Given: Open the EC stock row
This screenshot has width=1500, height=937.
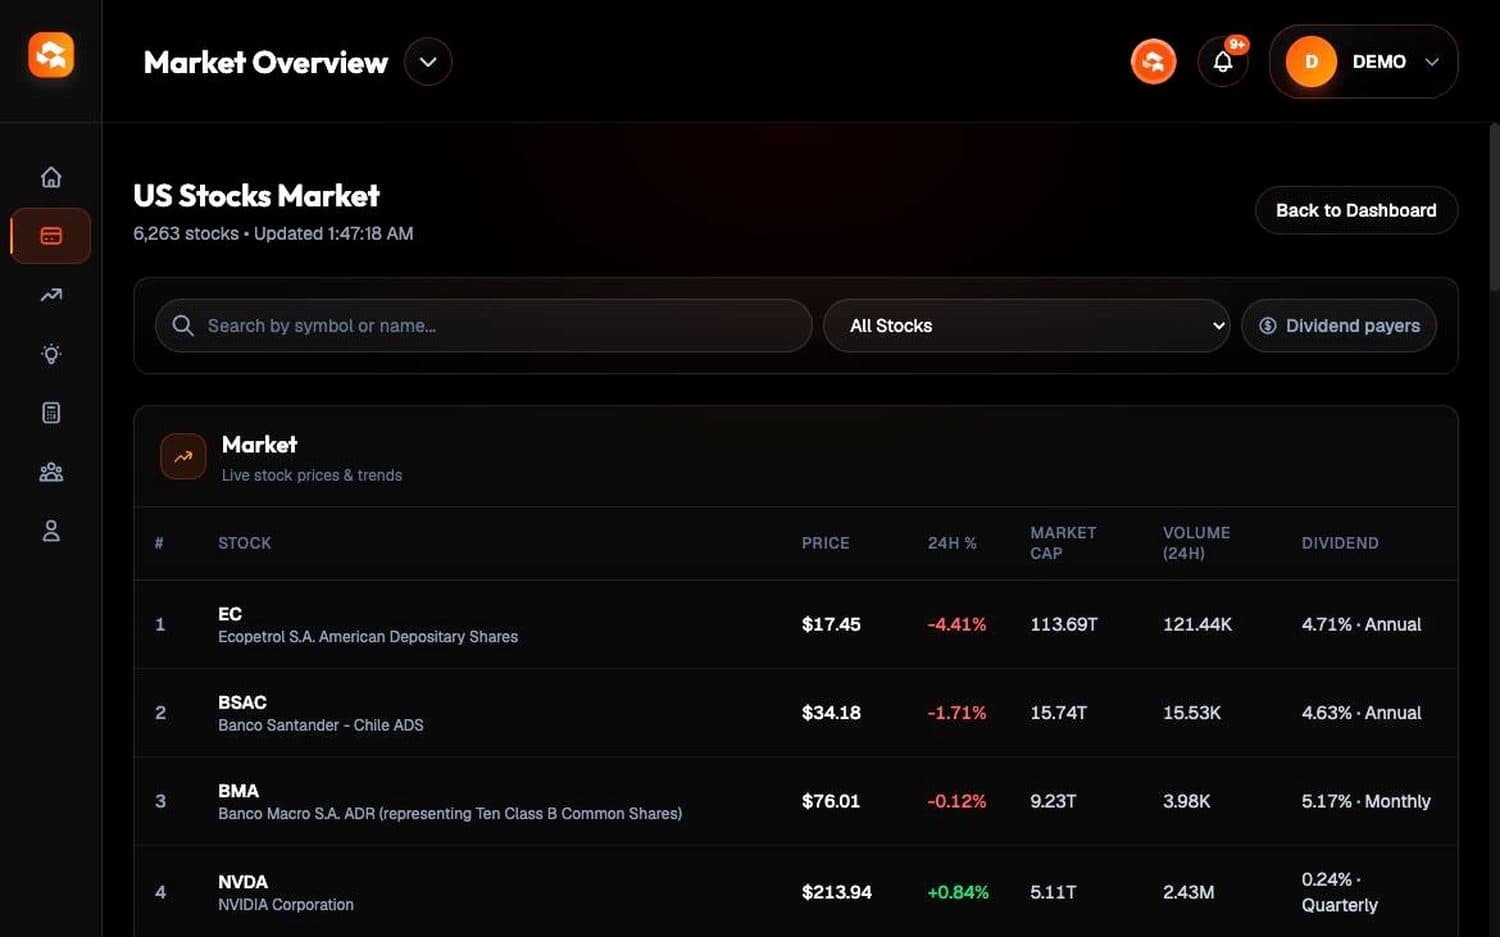Looking at the screenshot, I should (796, 625).
